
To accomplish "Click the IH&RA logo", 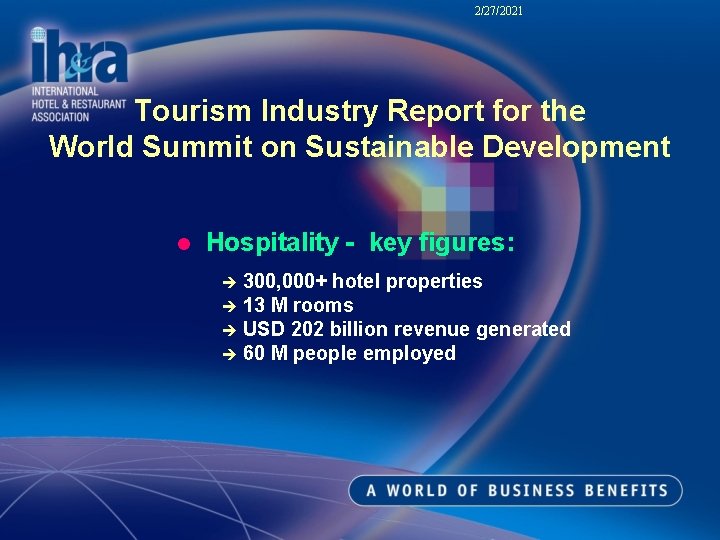I will click(79, 56).
